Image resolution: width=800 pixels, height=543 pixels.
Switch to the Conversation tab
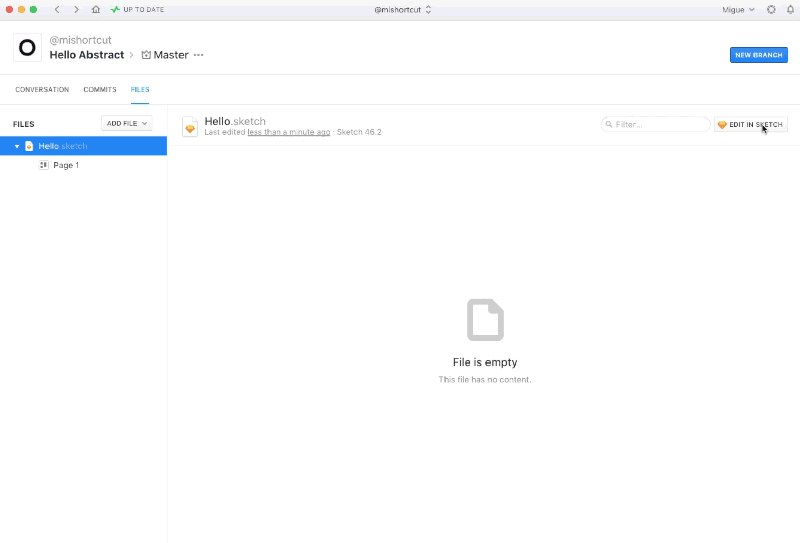click(42, 89)
